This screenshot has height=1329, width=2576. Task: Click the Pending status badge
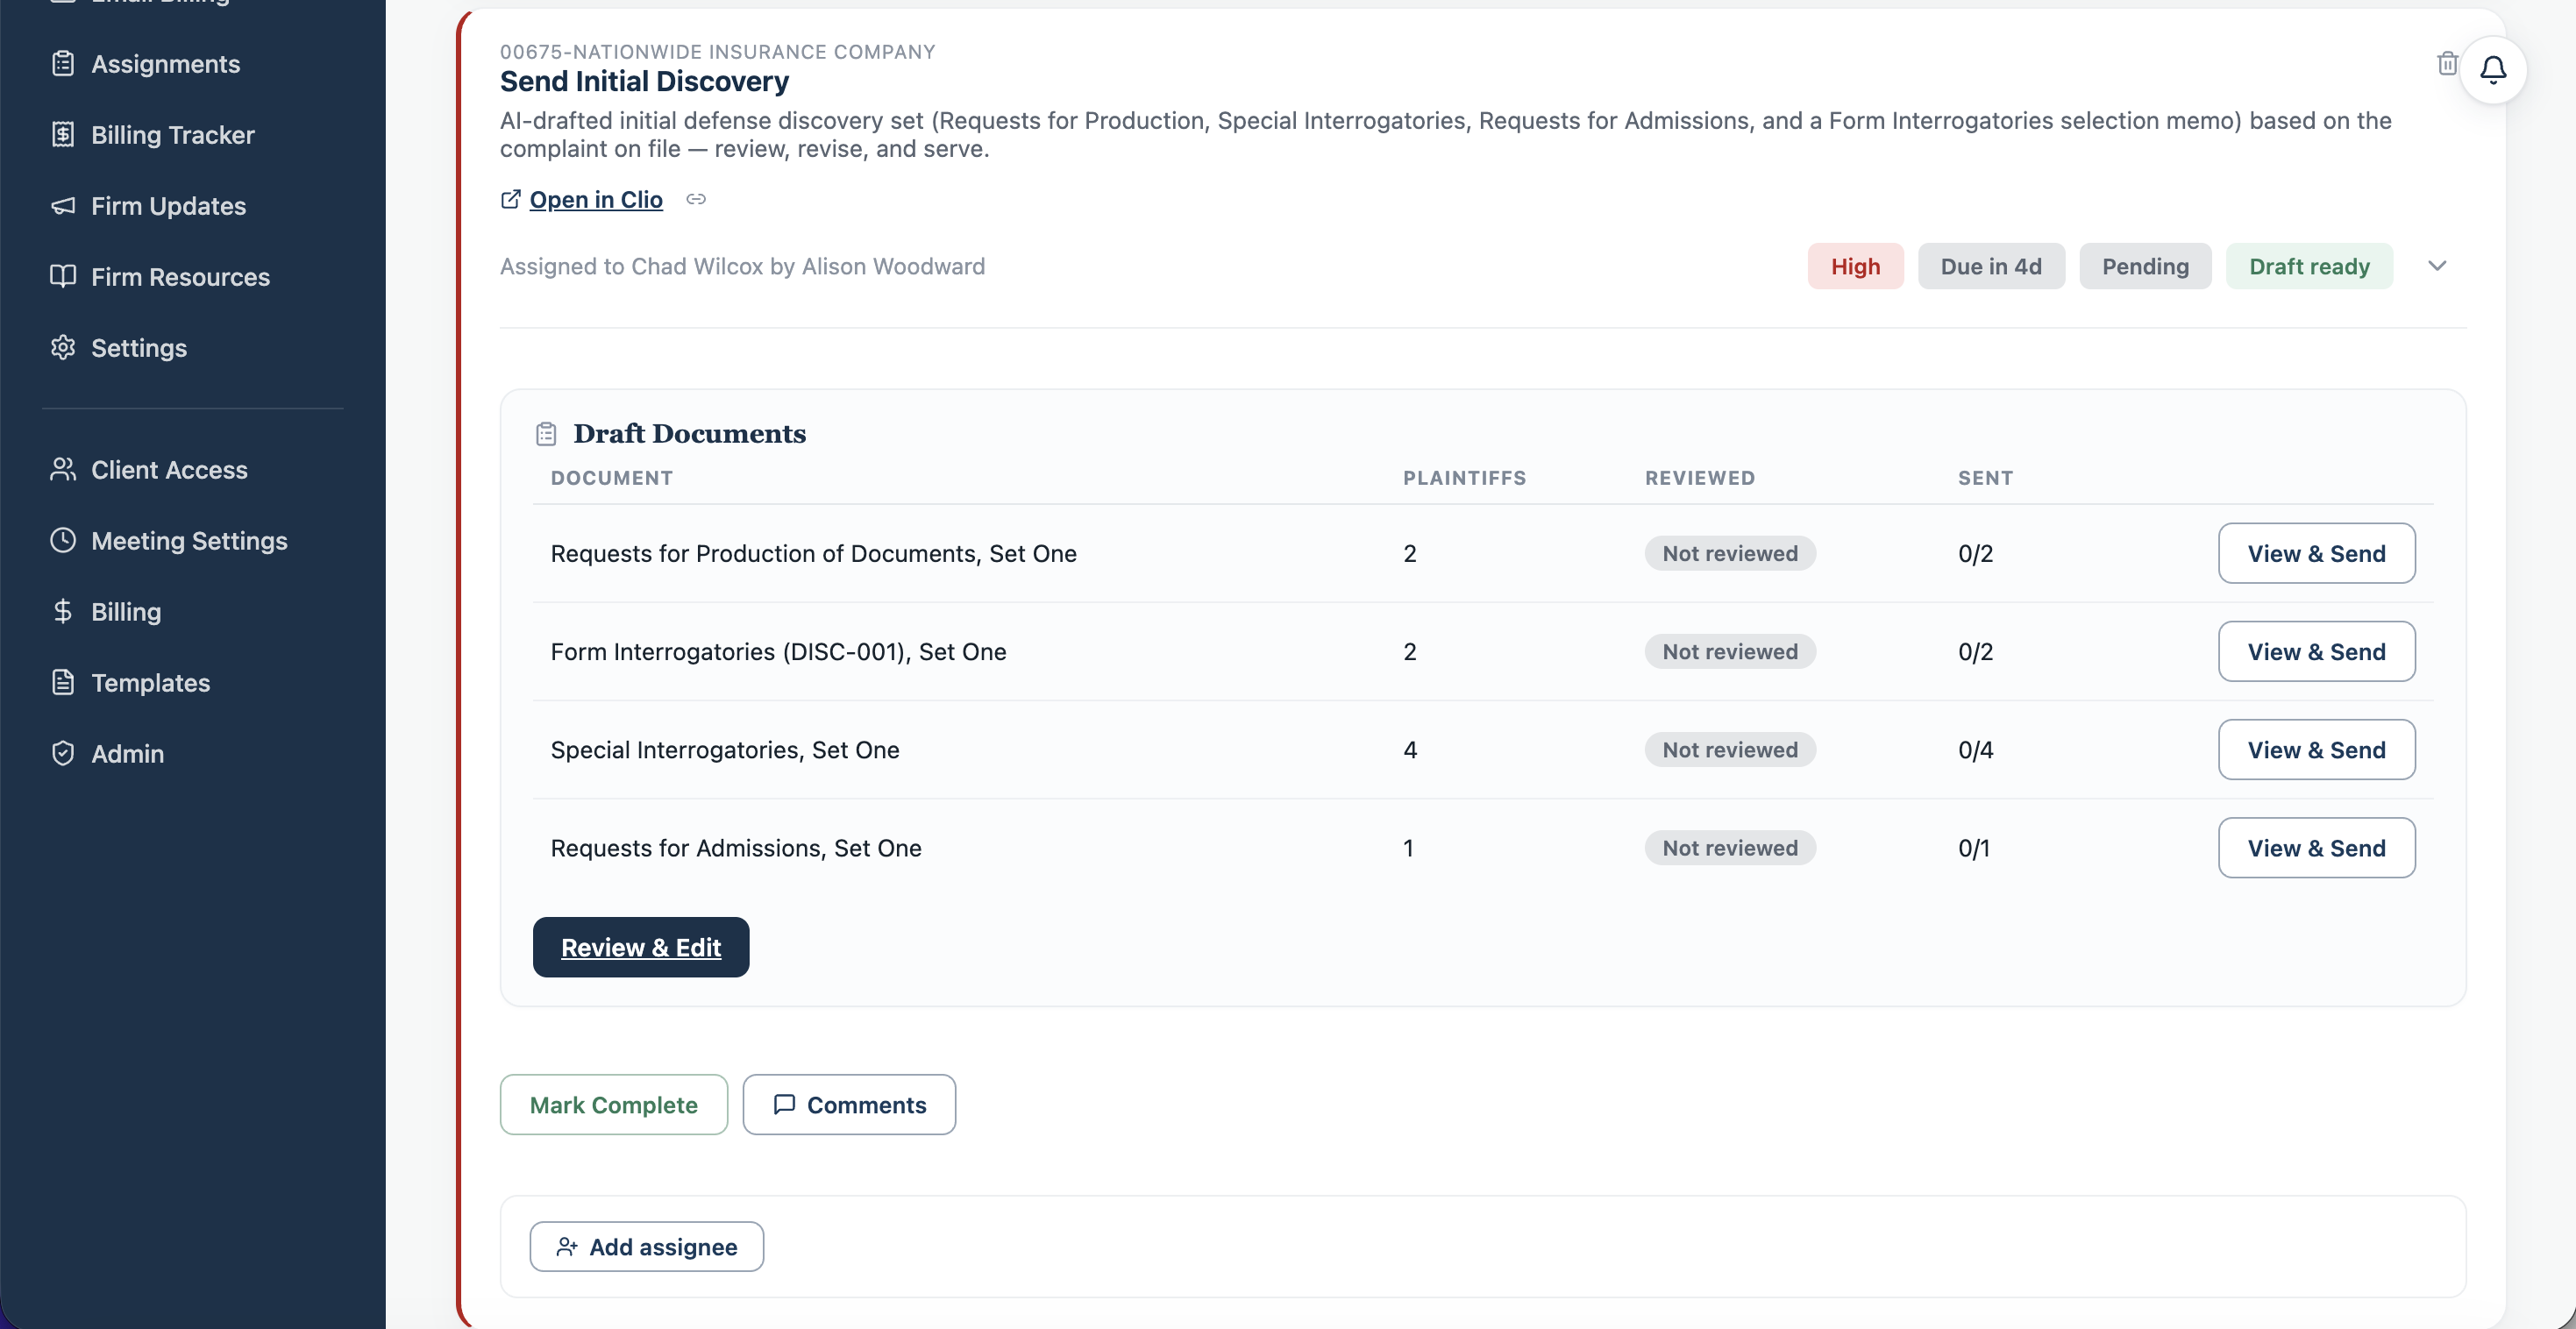[x=2145, y=266]
